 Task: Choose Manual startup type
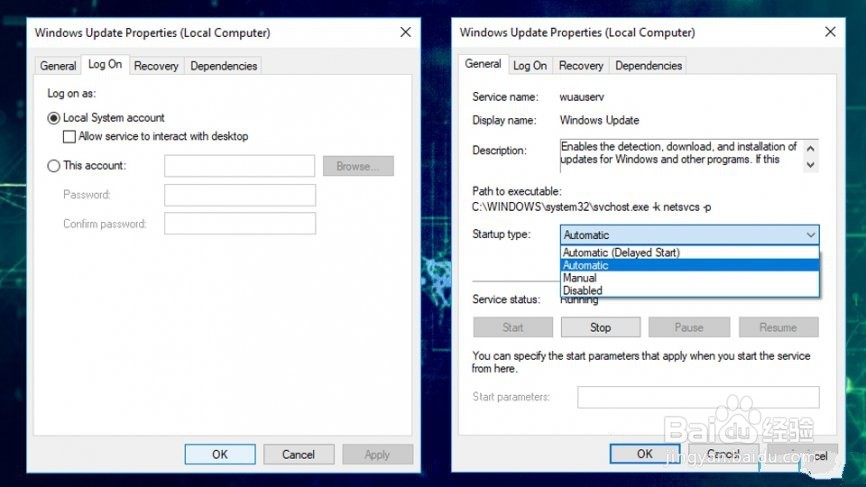pyautogui.click(x=689, y=278)
